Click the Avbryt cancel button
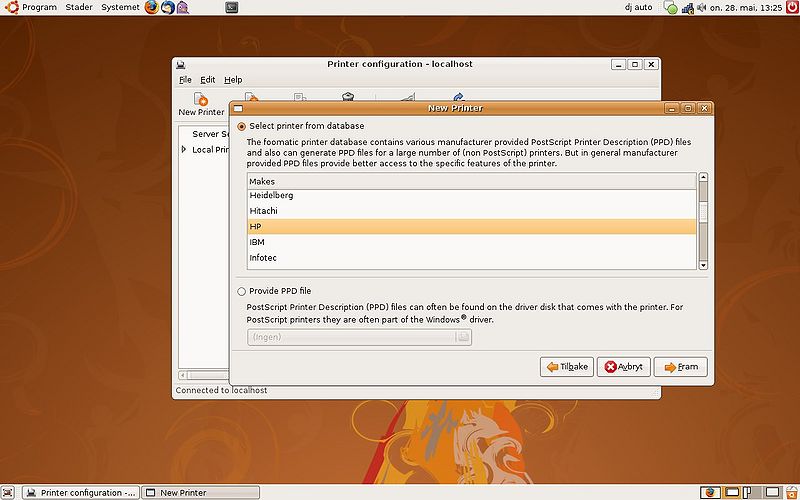 click(623, 367)
